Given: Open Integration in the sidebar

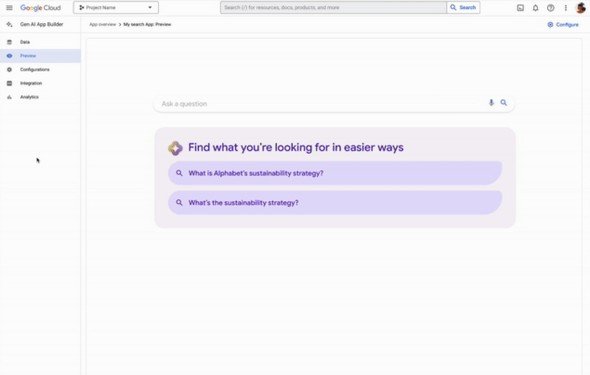Looking at the screenshot, I should pos(40,83).
